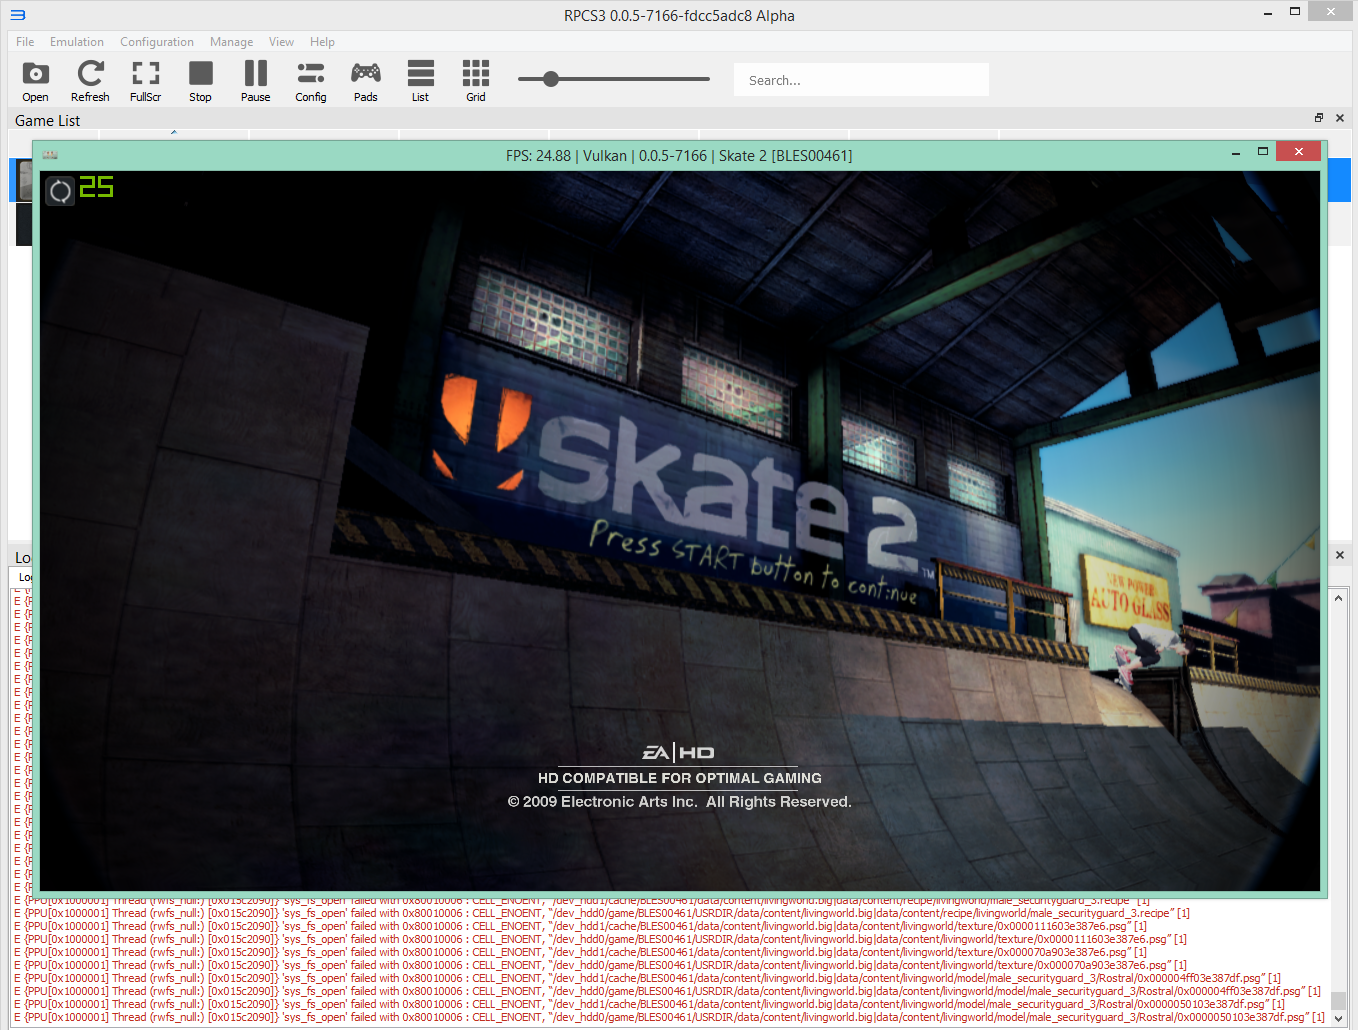This screenshot has width=1358, height=1030.
Task: Click the Game List panel title
Action: click(47, 120)
